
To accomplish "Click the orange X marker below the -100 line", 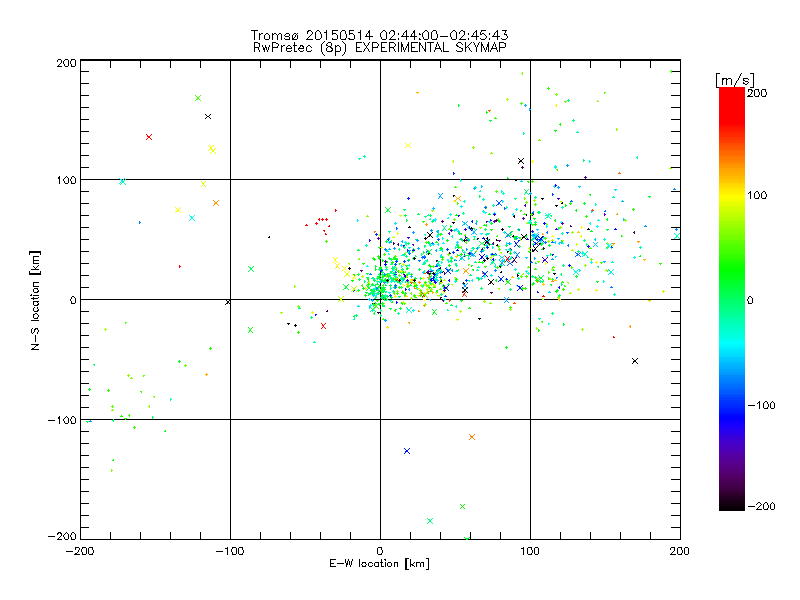I will [x=472, y=437].
